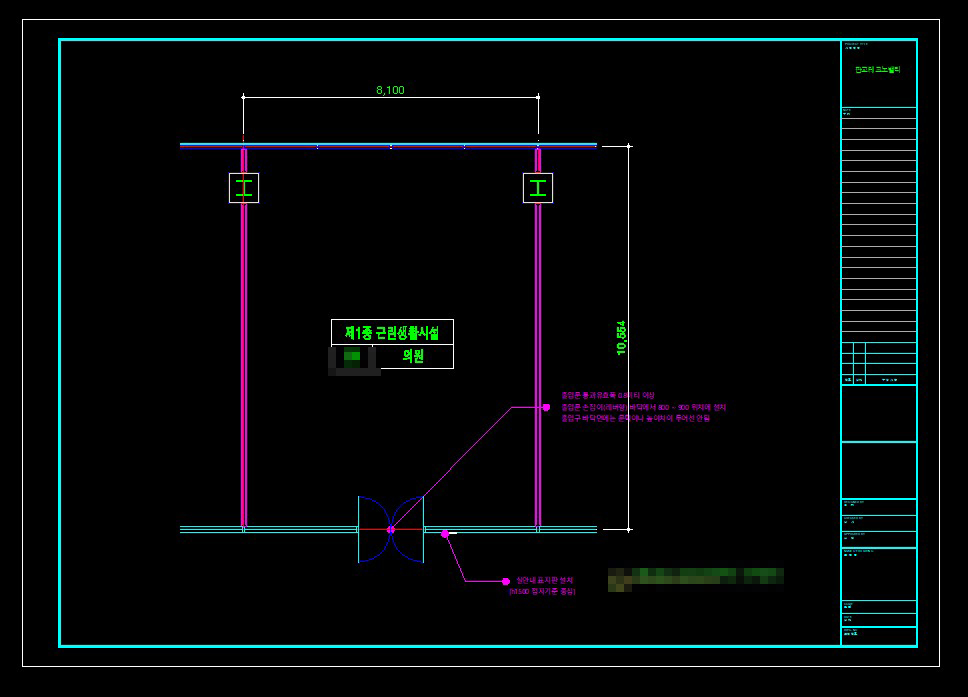This screenshot has height=697, width=968.
Task: Select the bottom magenta signage installation note
Action: (543, 586)
